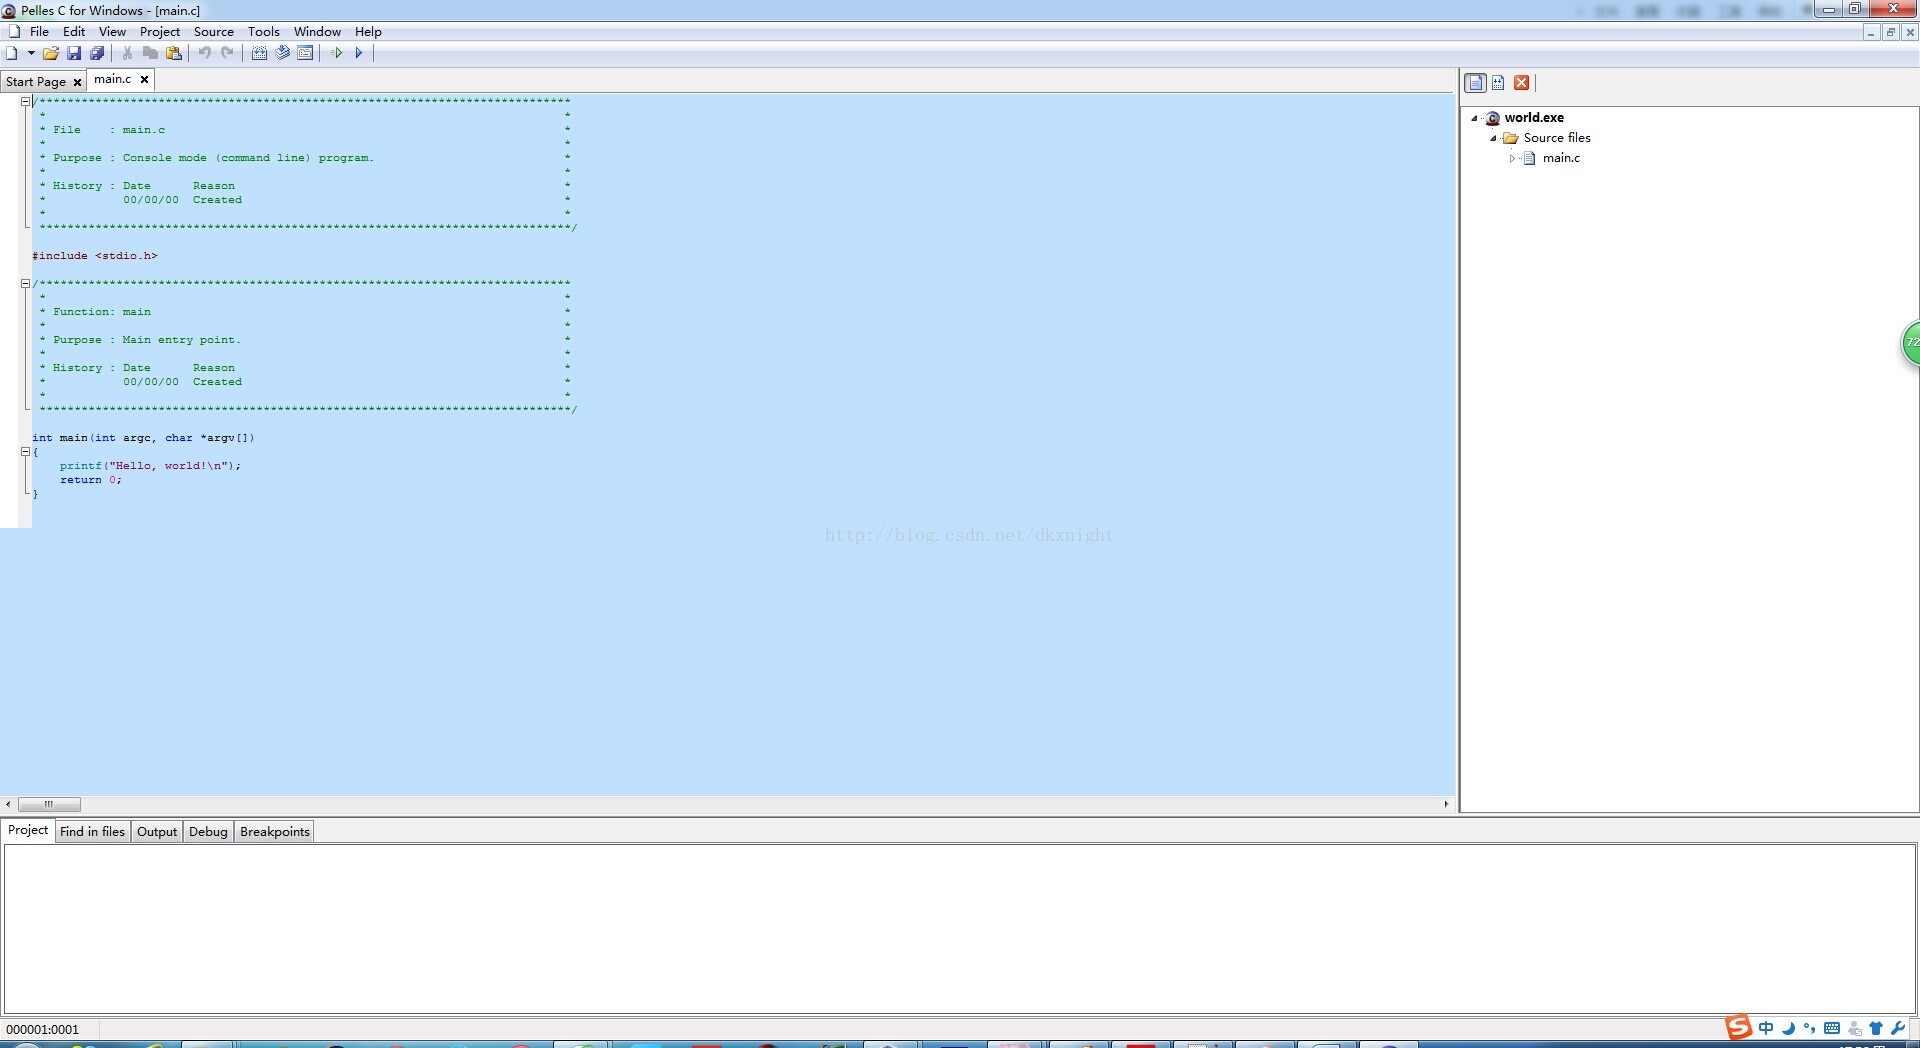Click the Paste clipboard icon

174,53
